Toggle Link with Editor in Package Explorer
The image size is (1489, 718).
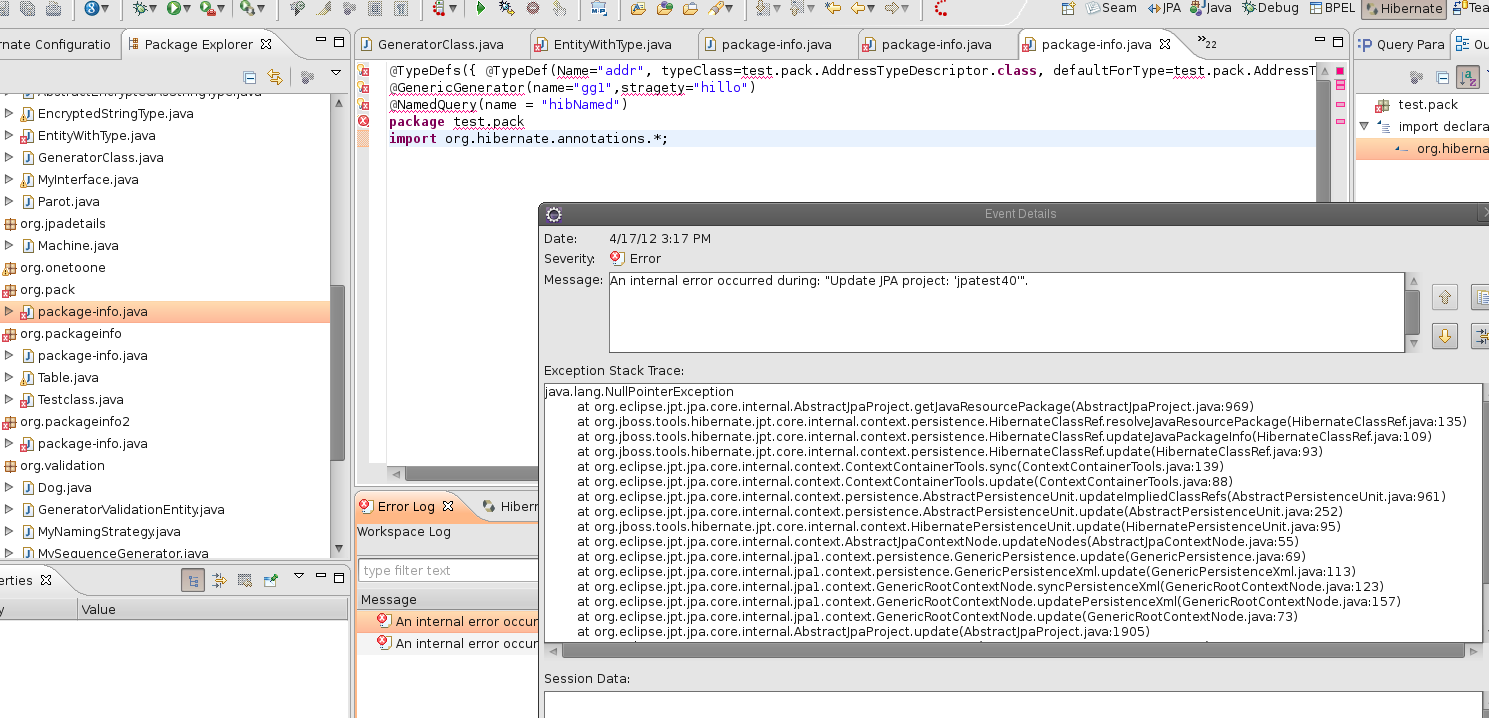[275, 77]
